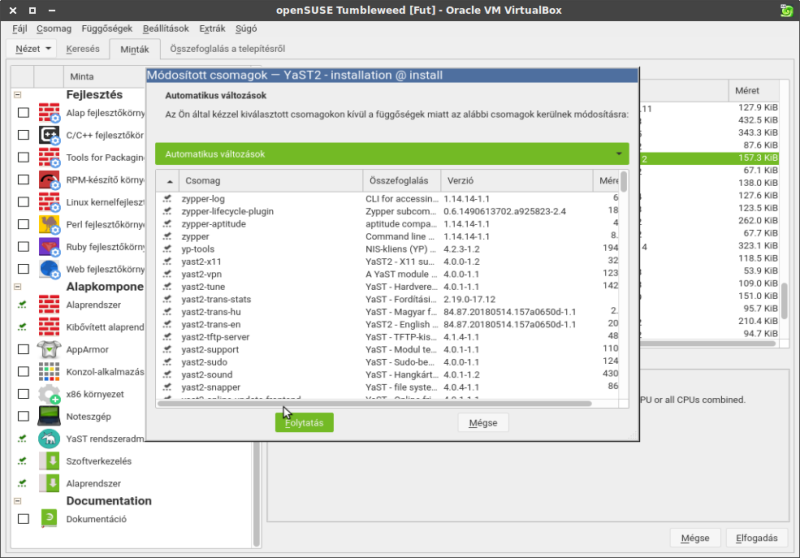Click Mégse button in the main window
This screenshot has height=558, width=800.
695,538
